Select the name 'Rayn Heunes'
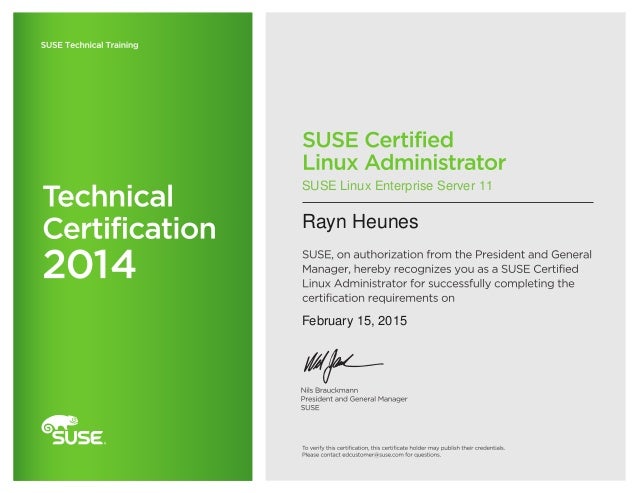 pos(360,222)
